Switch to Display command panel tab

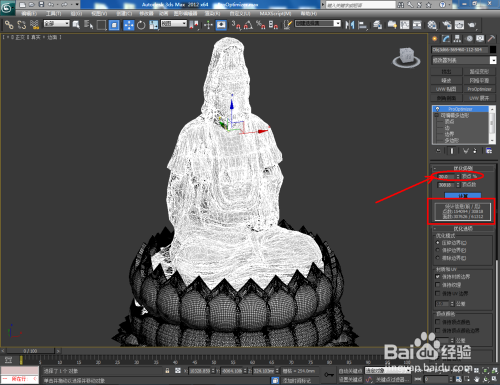point(480,39)
